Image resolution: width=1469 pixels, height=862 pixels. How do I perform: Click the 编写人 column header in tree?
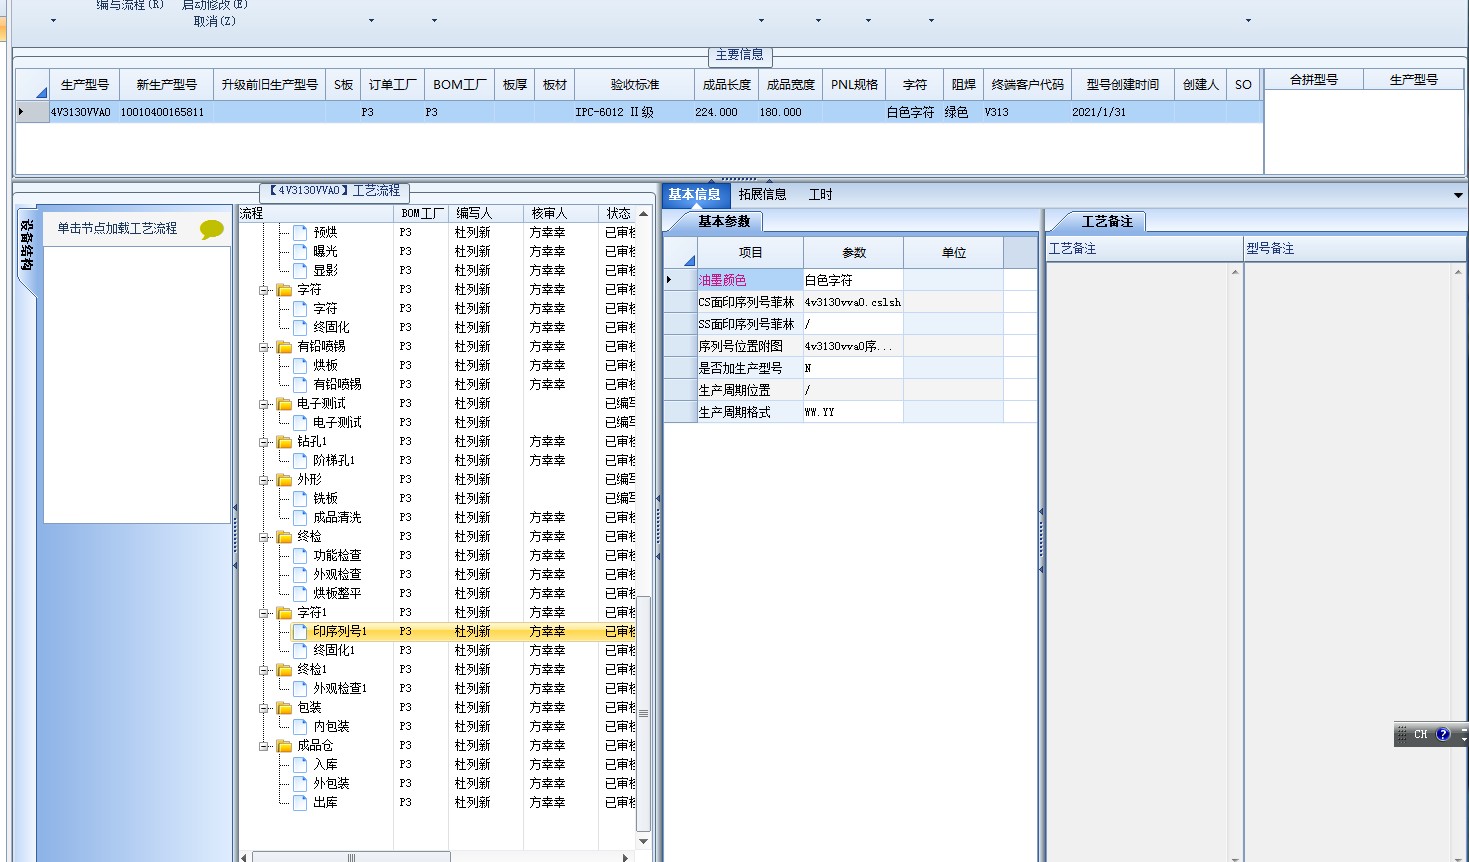pos(485,214)
